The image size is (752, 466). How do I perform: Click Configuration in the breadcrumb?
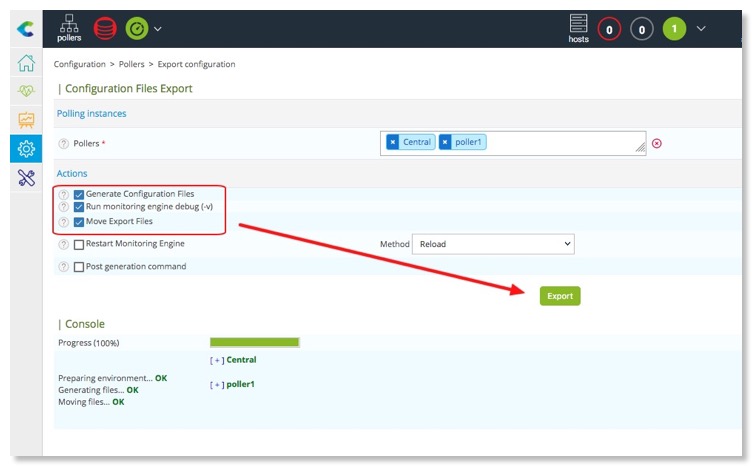pyautogui.click(x=79, y=64)
